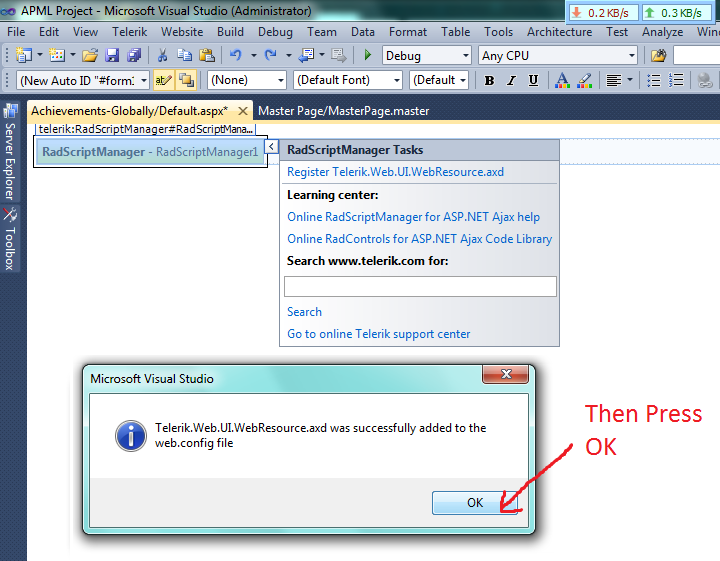Click Register Telerik.Web.UI.WebResource.axd link
The height and width of the screenshot is (561, 720).
395,172
